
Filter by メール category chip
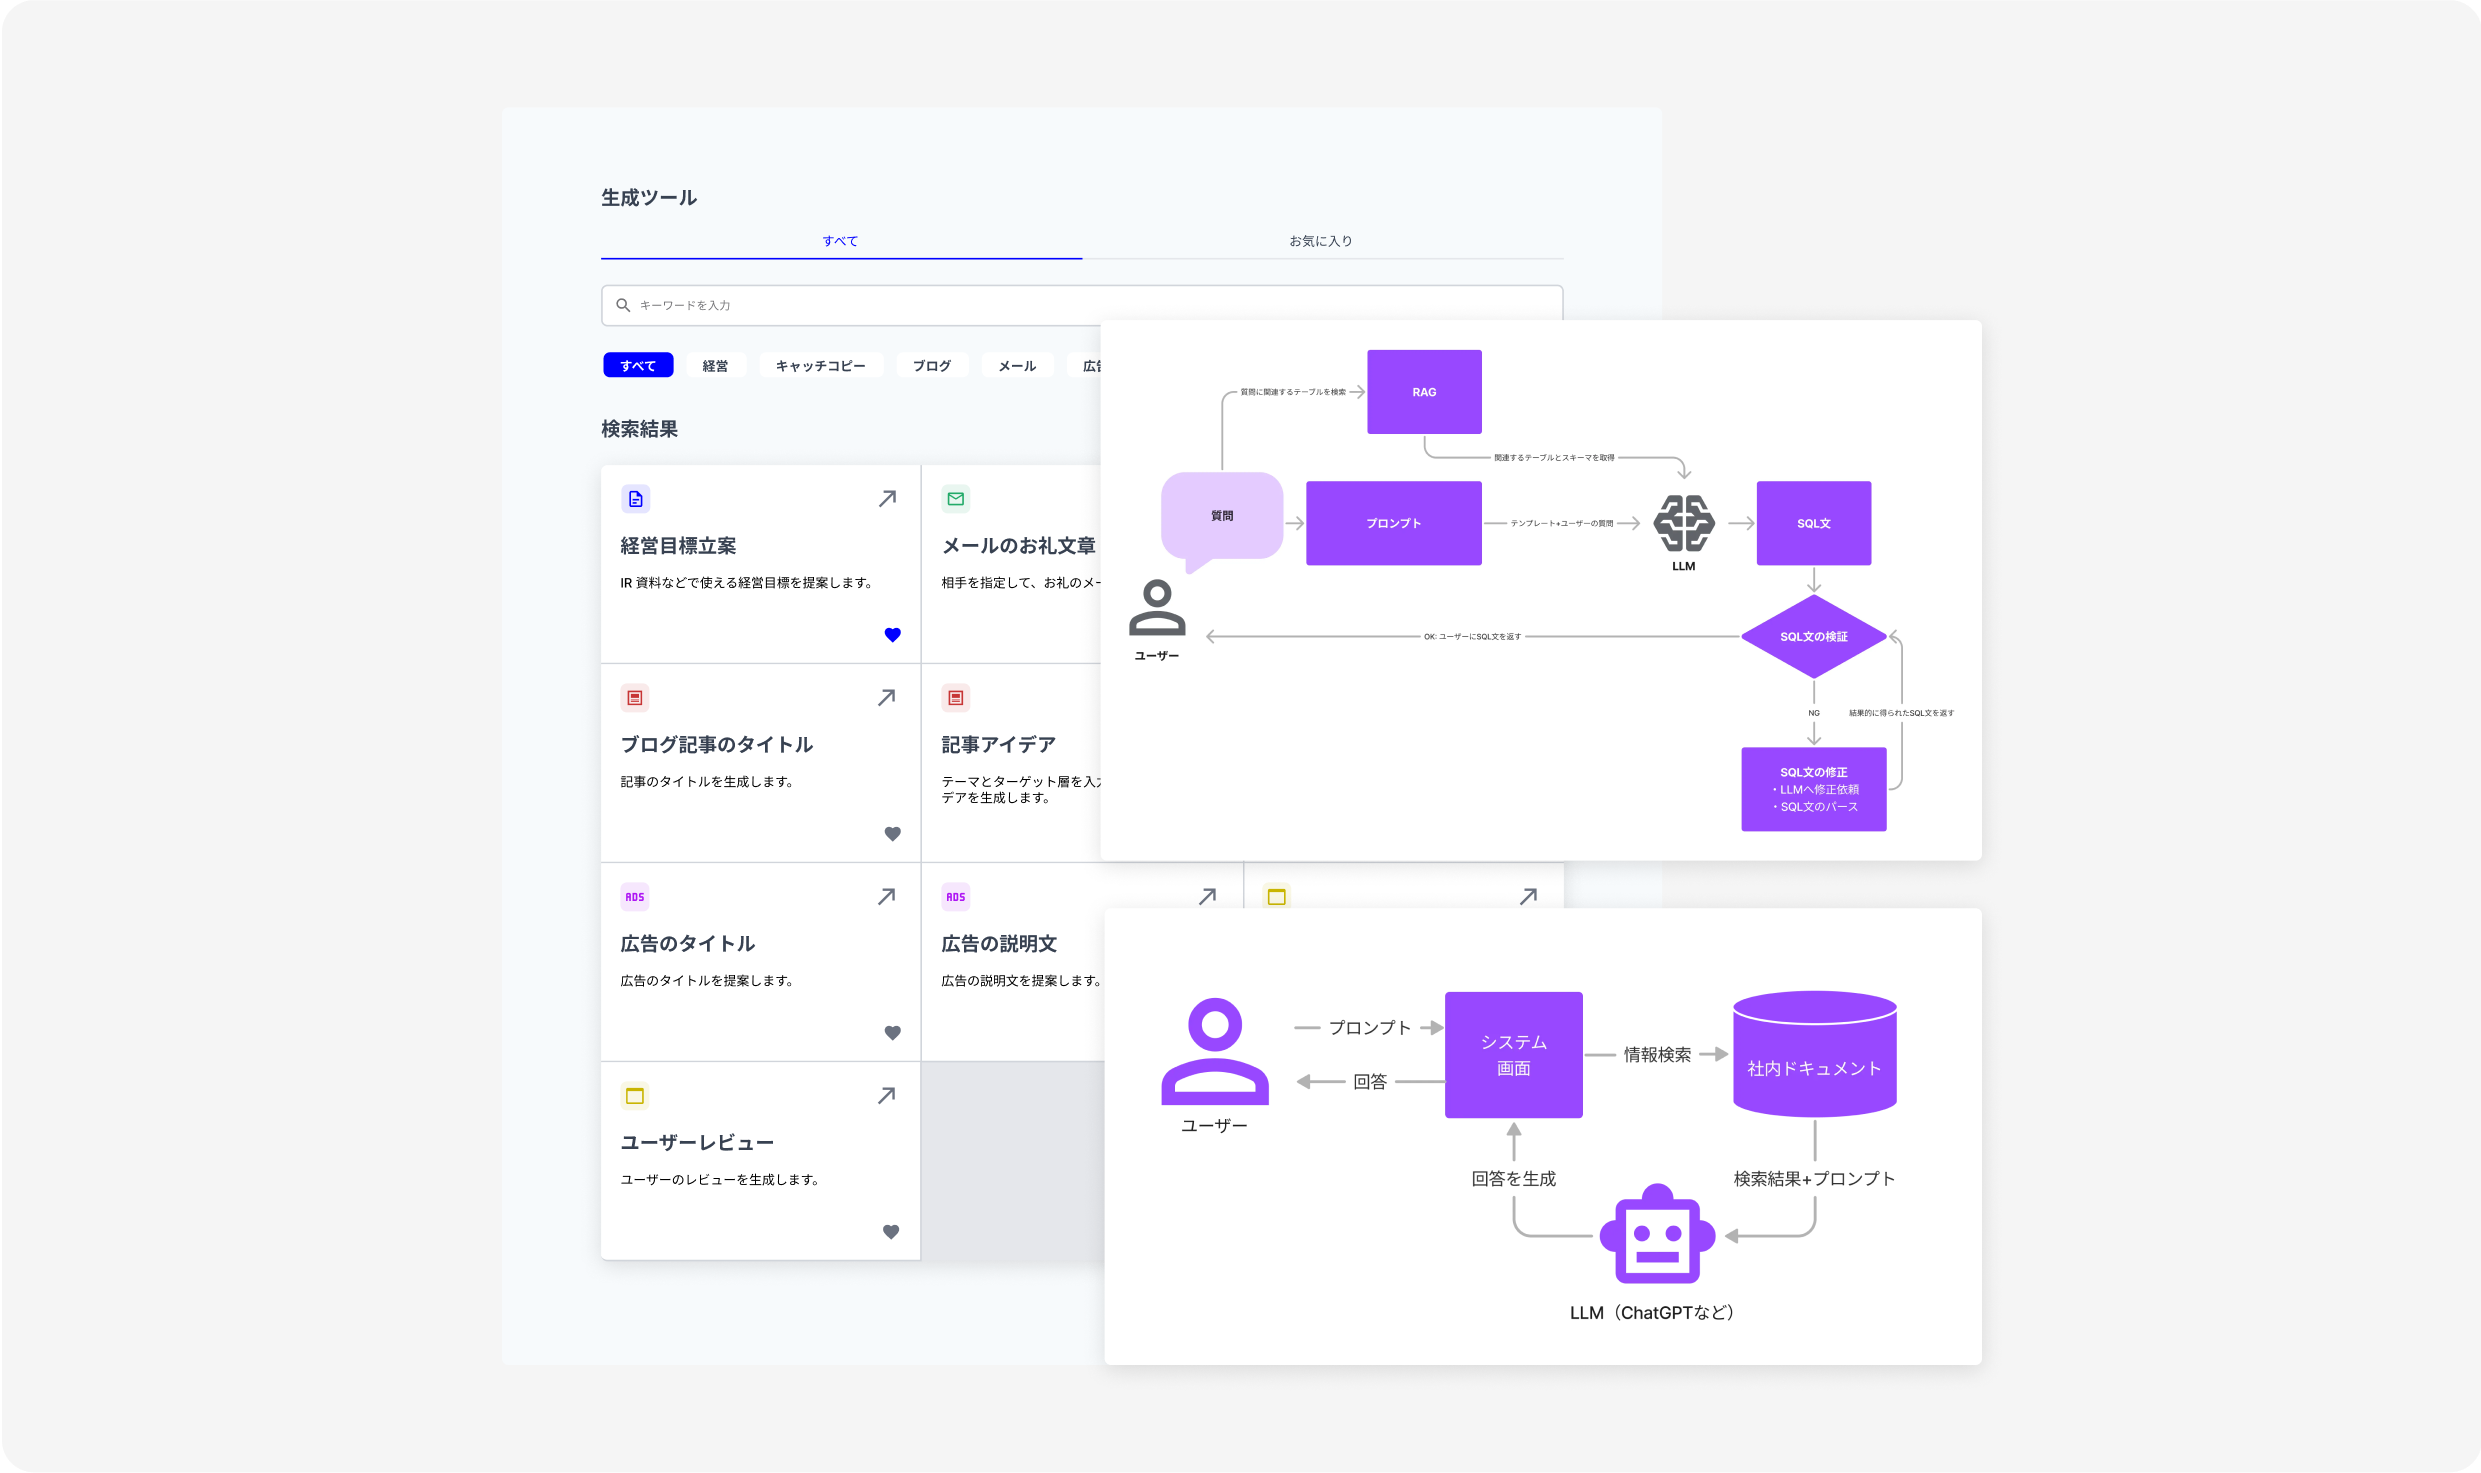pyautogui.click(x=1017, y=366)
